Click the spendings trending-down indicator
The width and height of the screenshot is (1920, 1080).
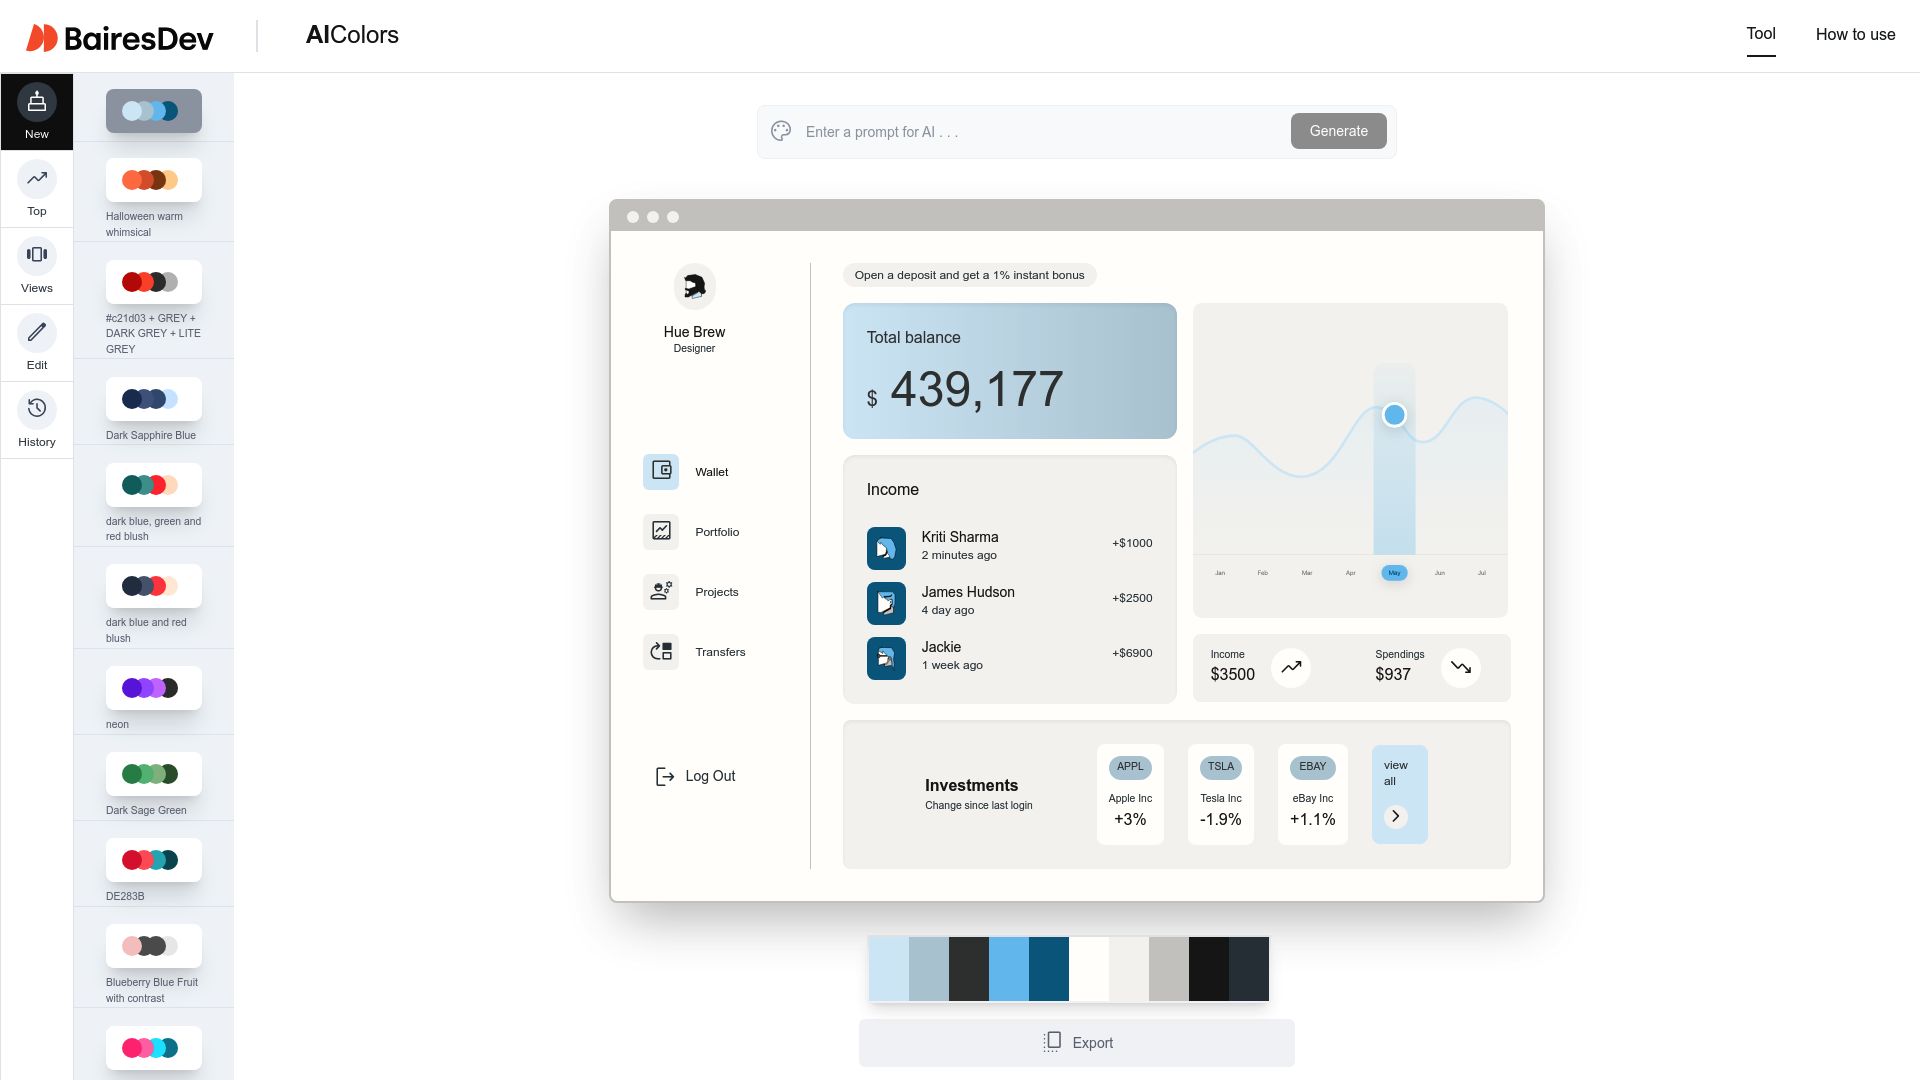1461,667
